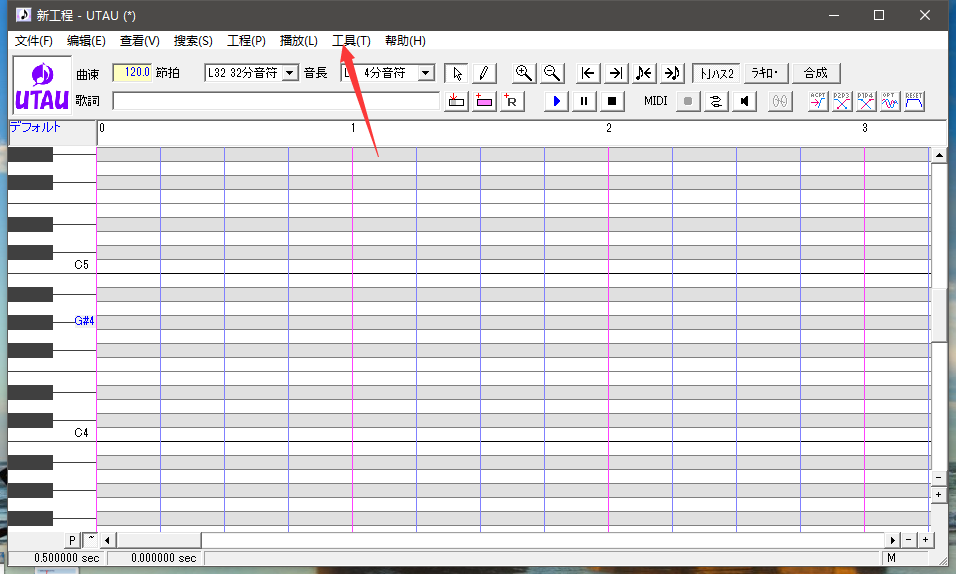Apply the P1P4 crossfade preset
Viewport: 956px width, 574px height.
click(x=866, y=101)
